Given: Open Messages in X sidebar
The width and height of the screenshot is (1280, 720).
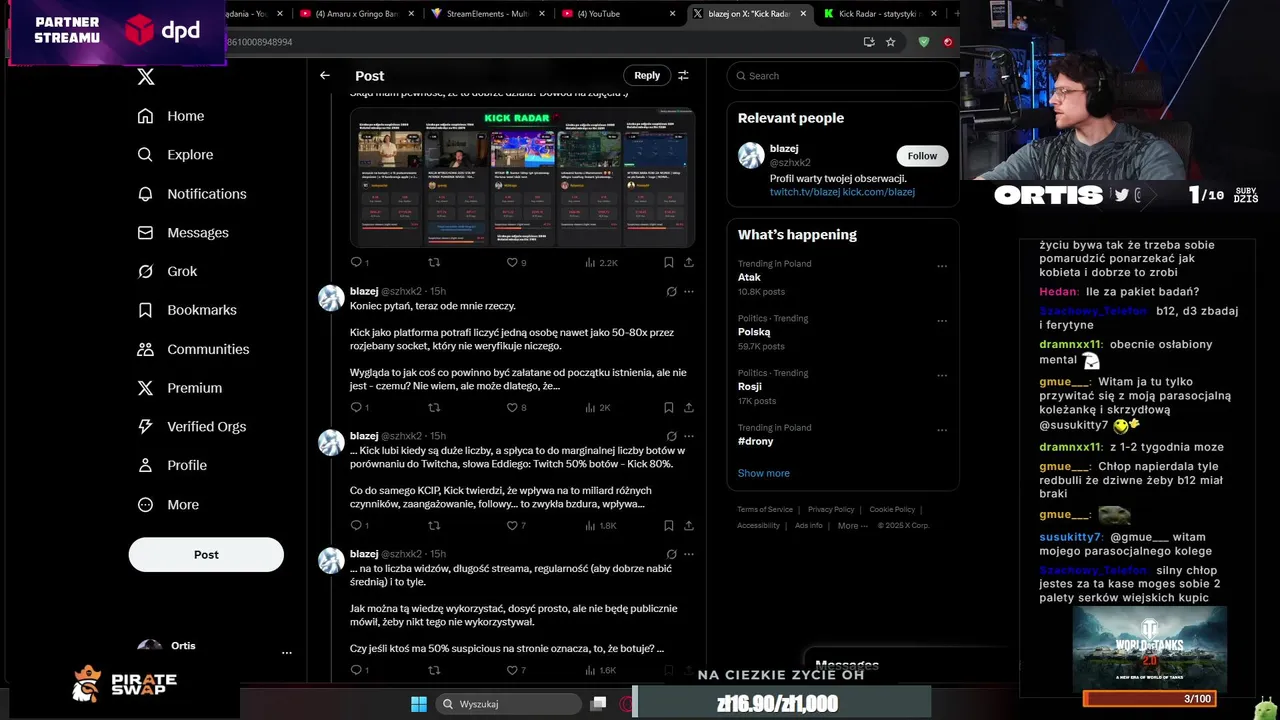Looking at the screenshot, I should (x=183, y=233).
